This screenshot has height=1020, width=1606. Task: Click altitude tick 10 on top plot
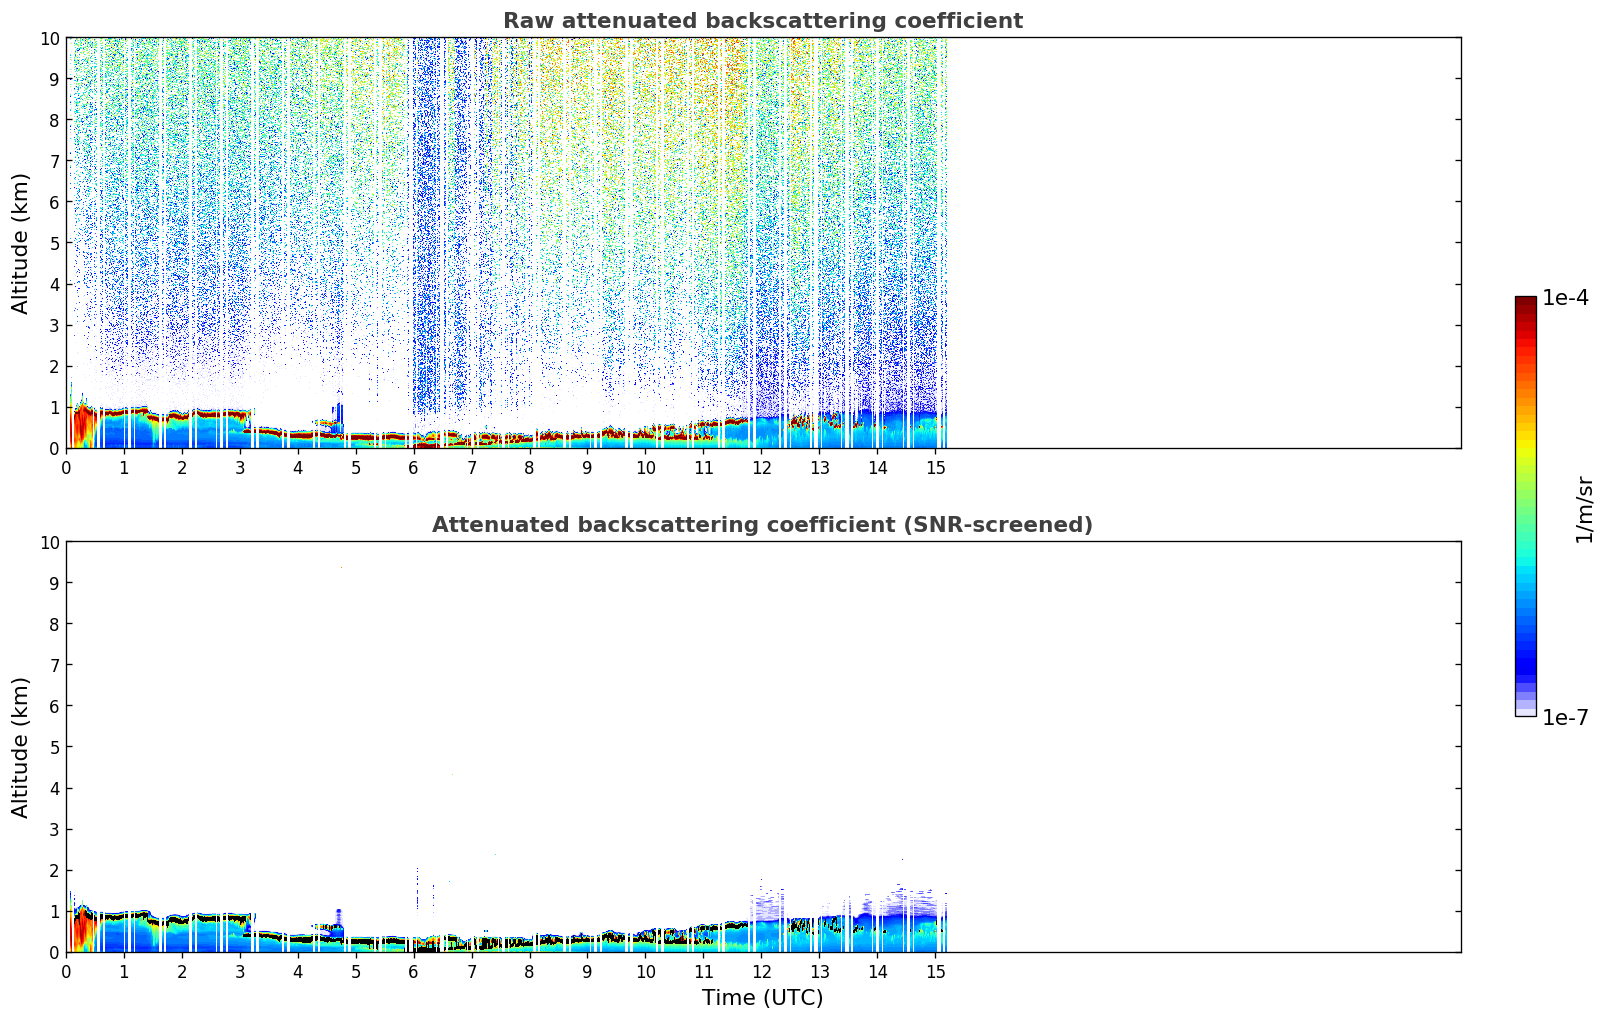48,38
